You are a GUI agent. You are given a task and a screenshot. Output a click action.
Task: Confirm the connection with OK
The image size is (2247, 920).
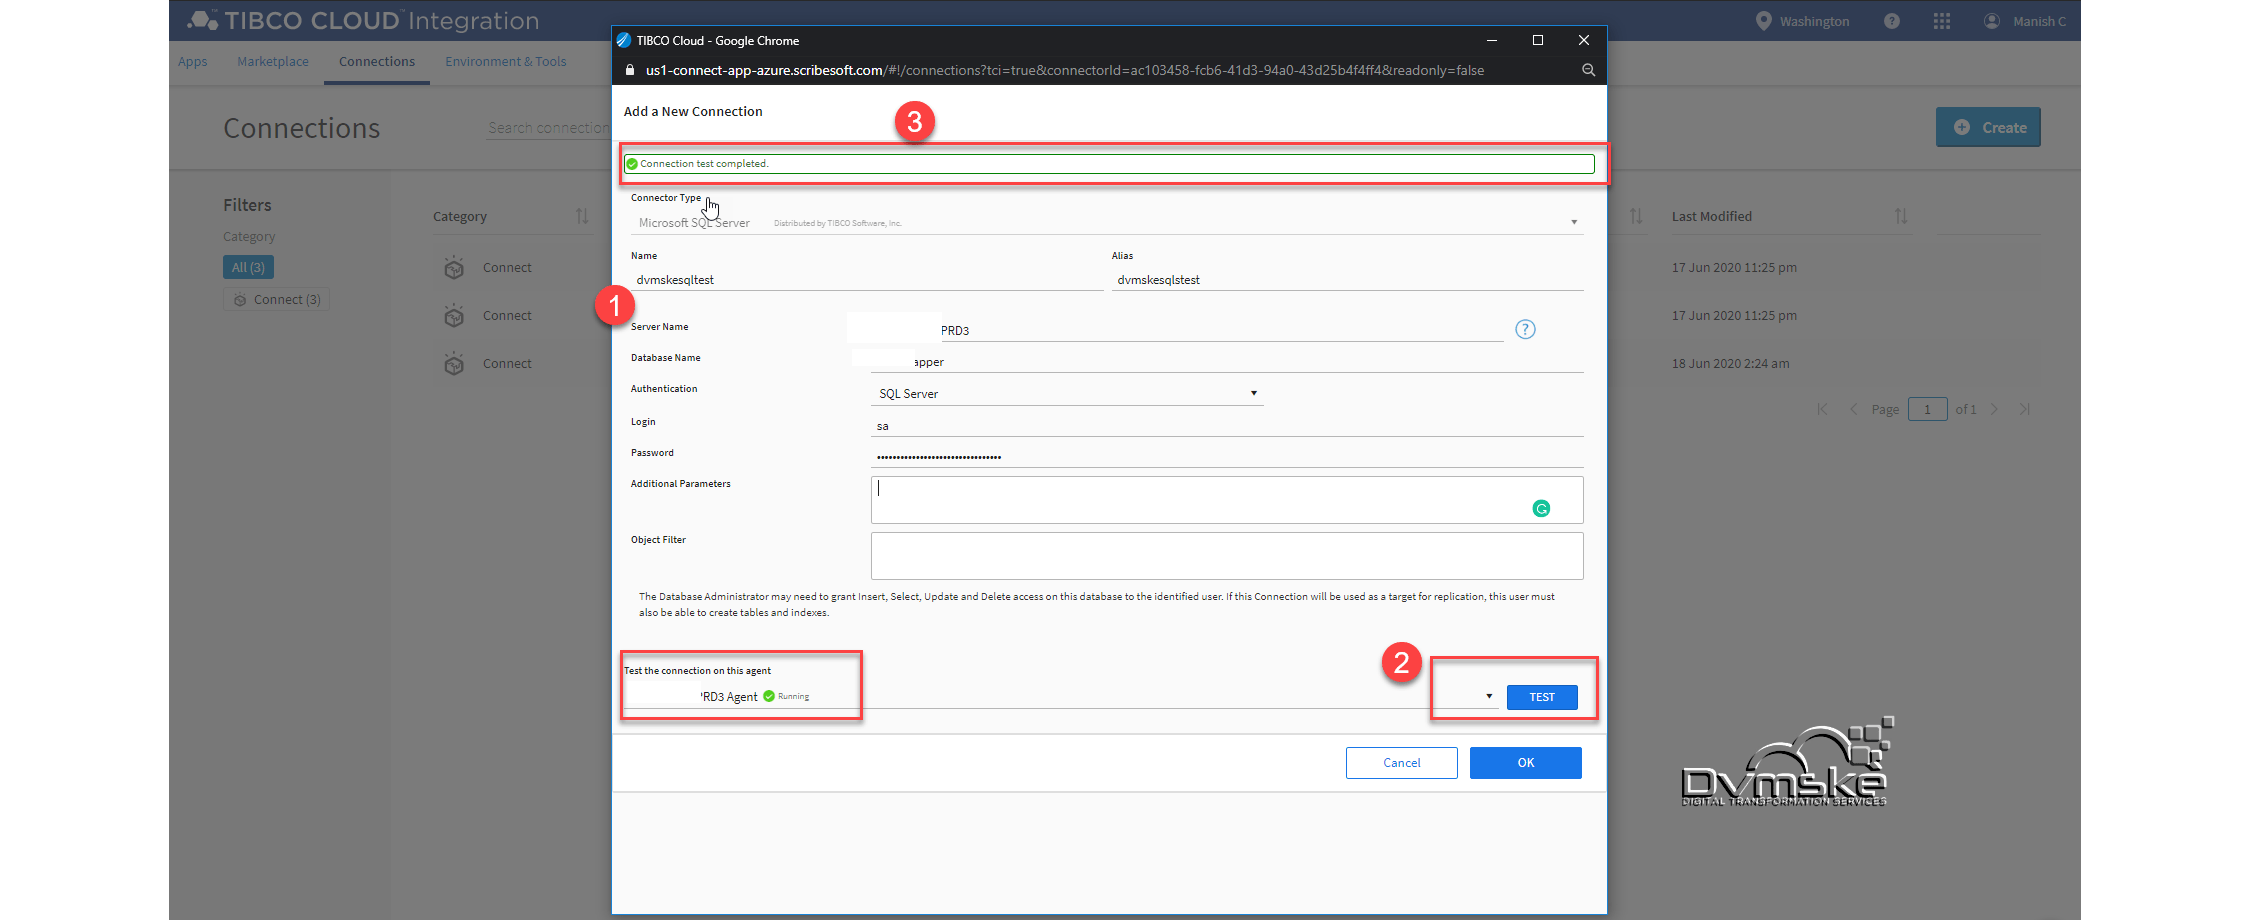pyautogui.click(x=1525, y=762)
